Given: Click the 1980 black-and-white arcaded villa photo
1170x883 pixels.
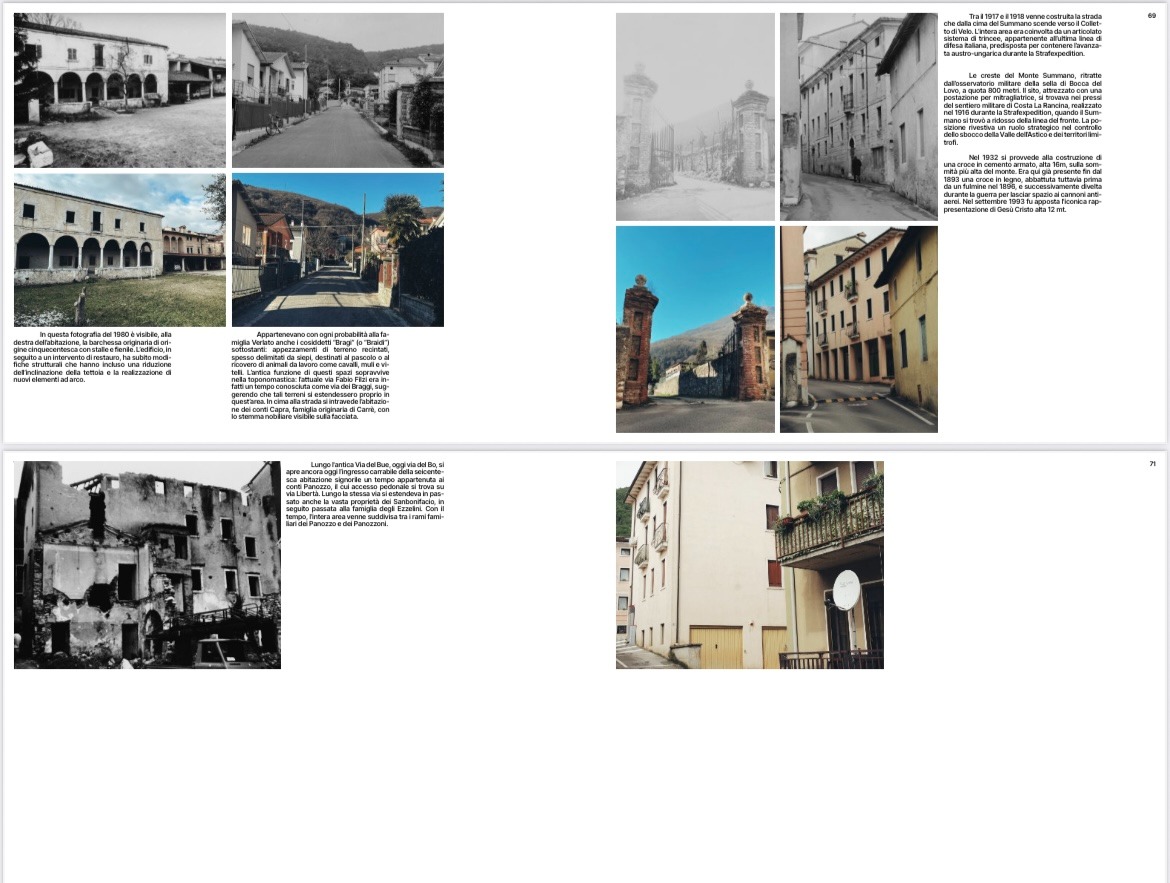Looking at the screenshot, I should (x=119, y=90).
